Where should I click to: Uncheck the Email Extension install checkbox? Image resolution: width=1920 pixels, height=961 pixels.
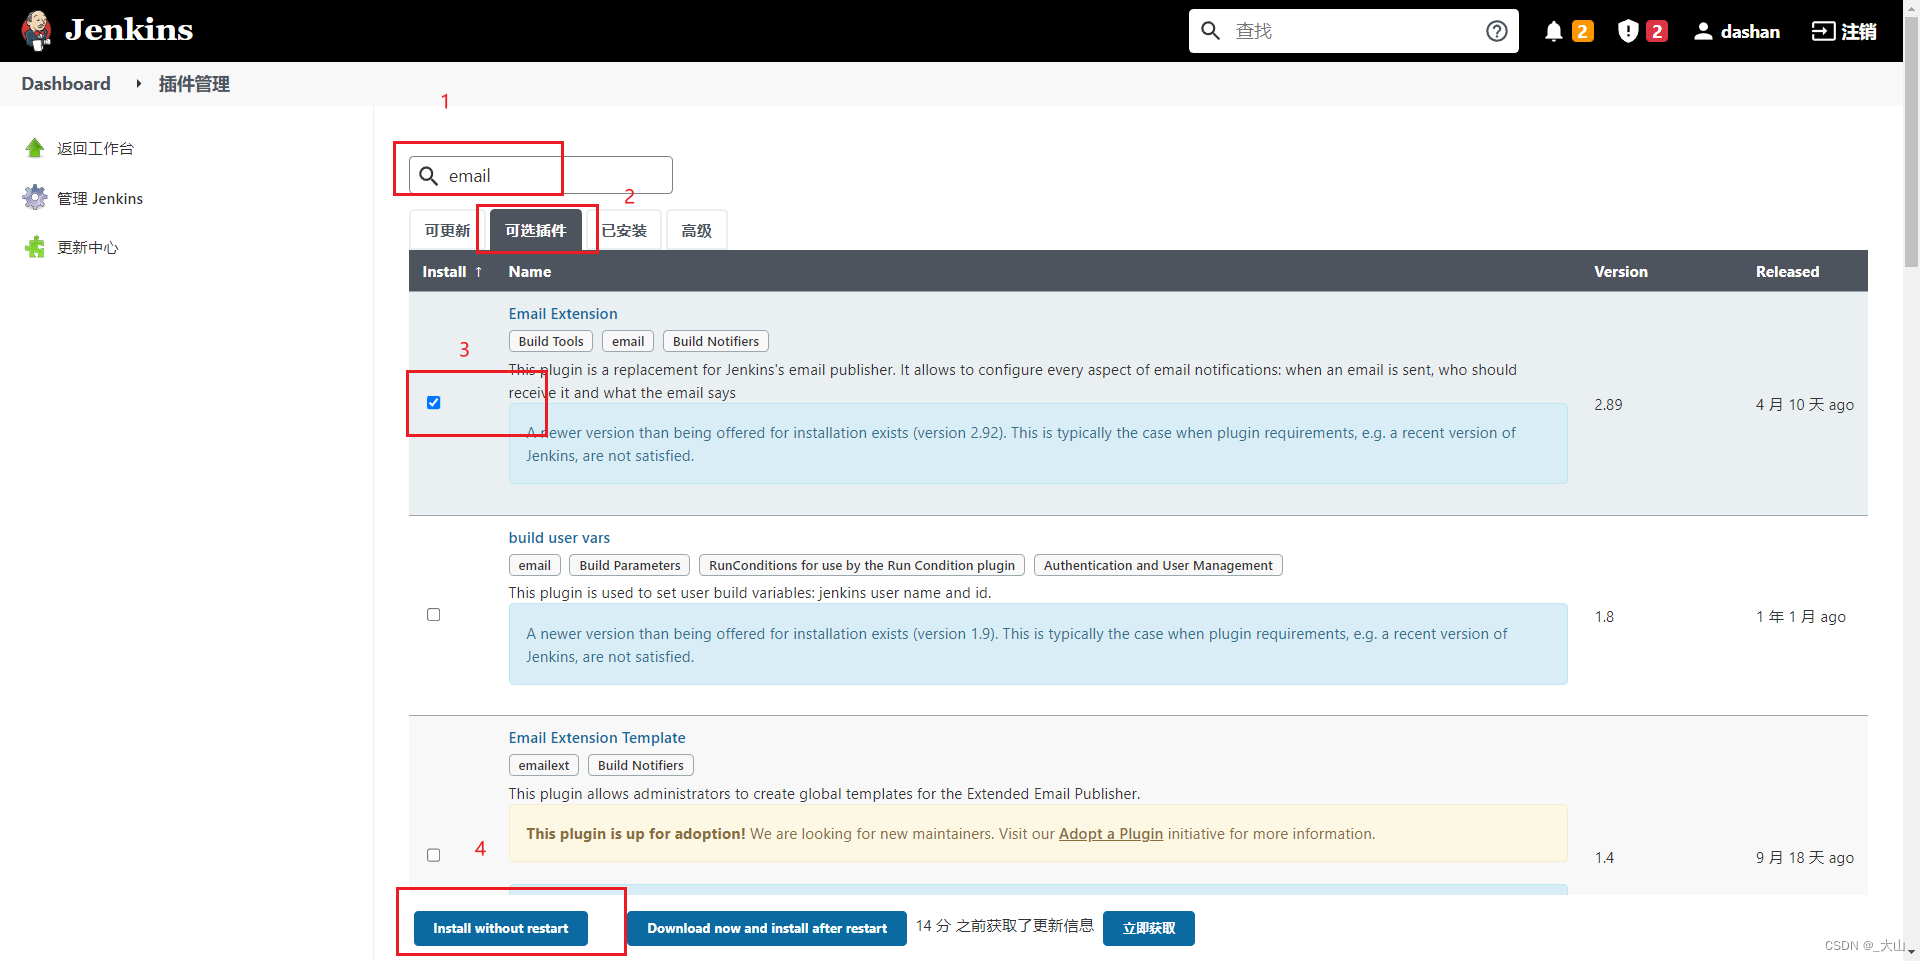tap(433, 403)
